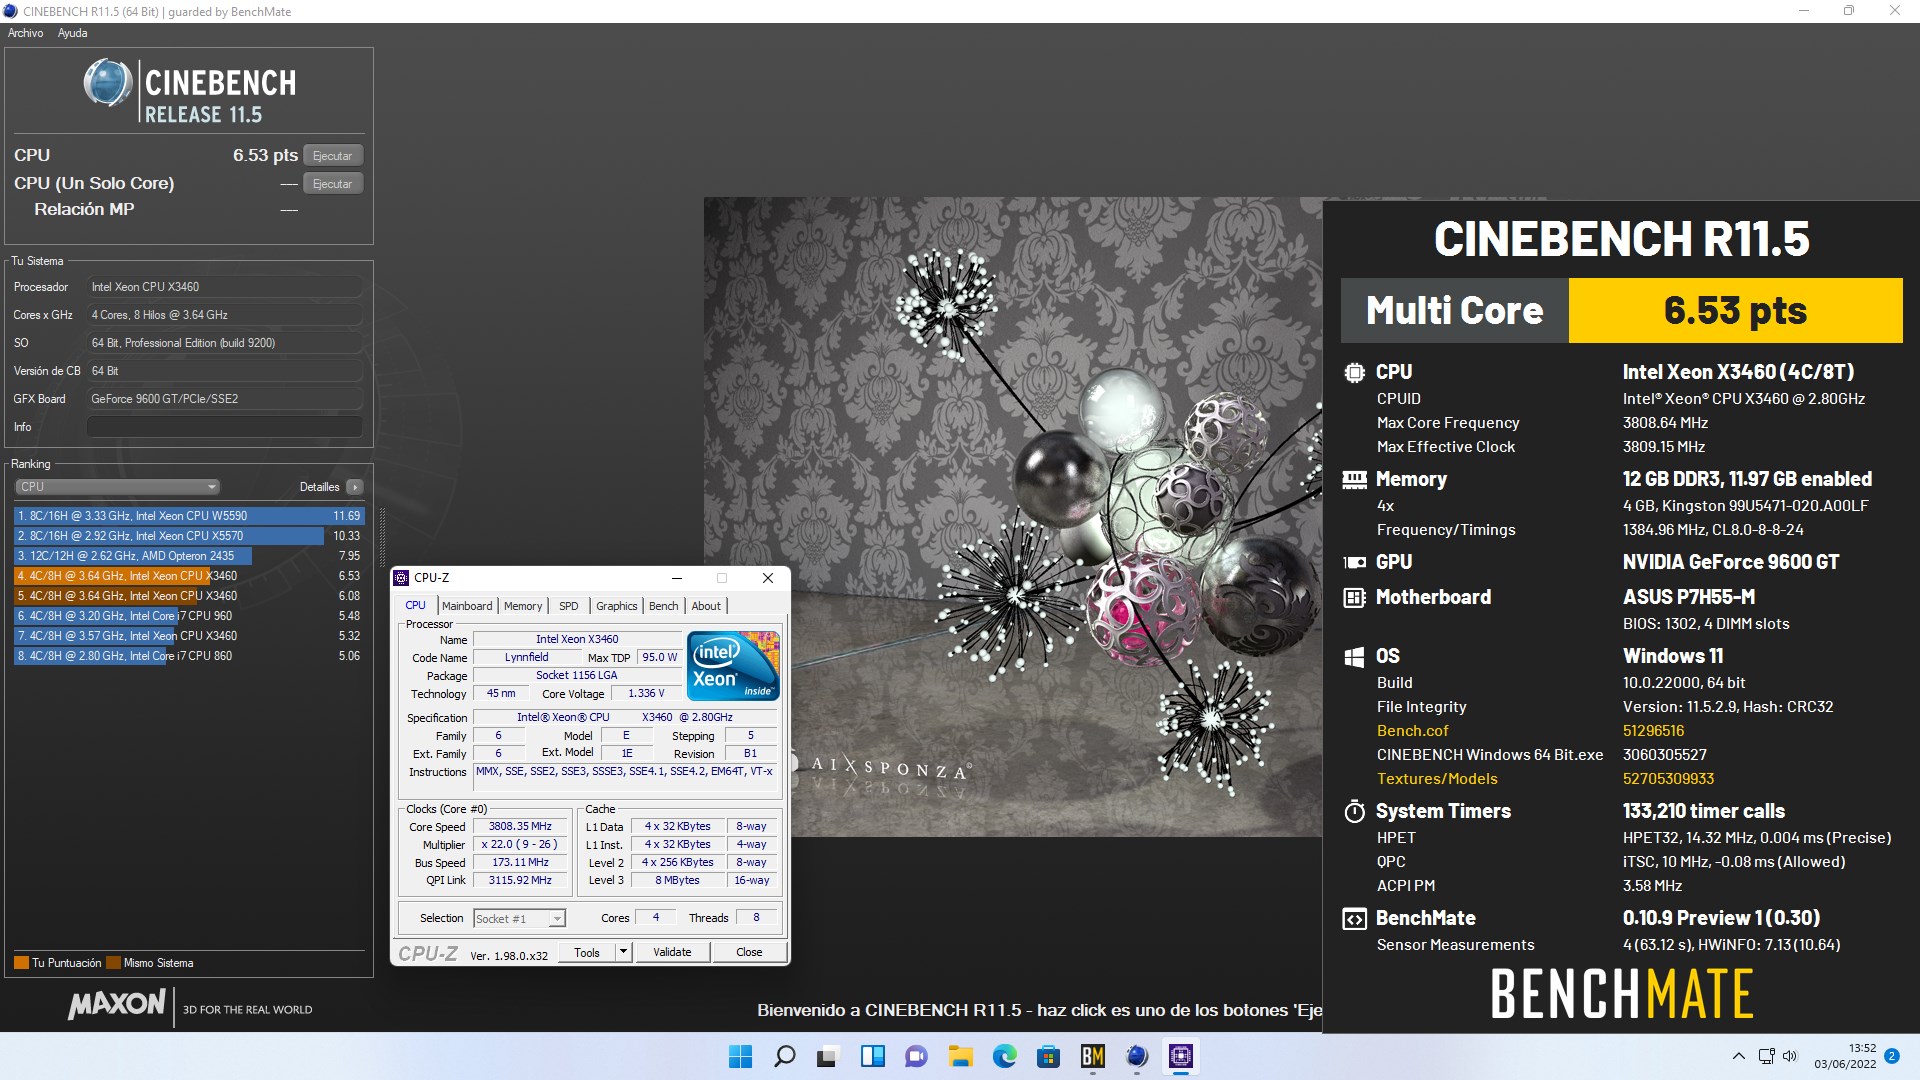The height and width of the screenshot is (1080, 1920).
Task: Click the 6.53 pts yellow score box
Action: [x=1735, y=311]
